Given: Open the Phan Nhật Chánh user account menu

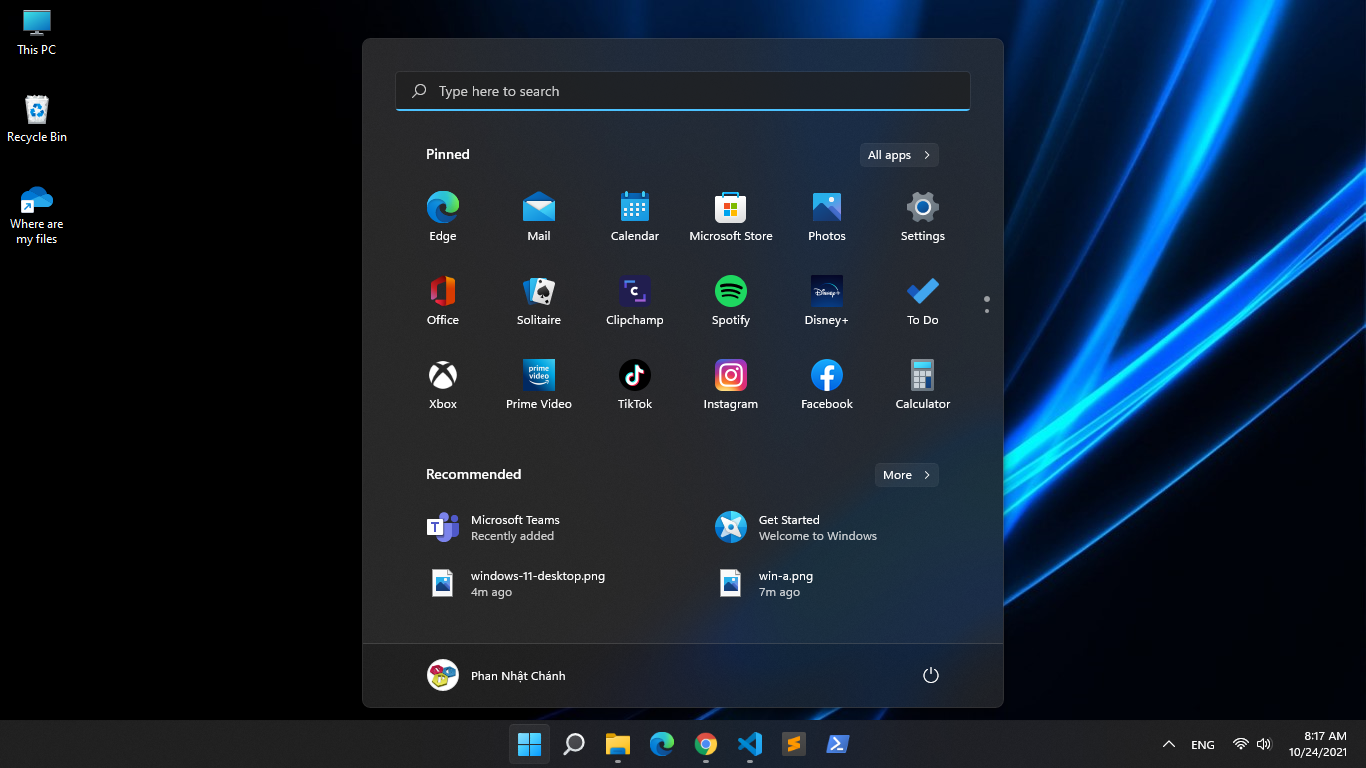Looking at the screenshot, I should (497, 675).
